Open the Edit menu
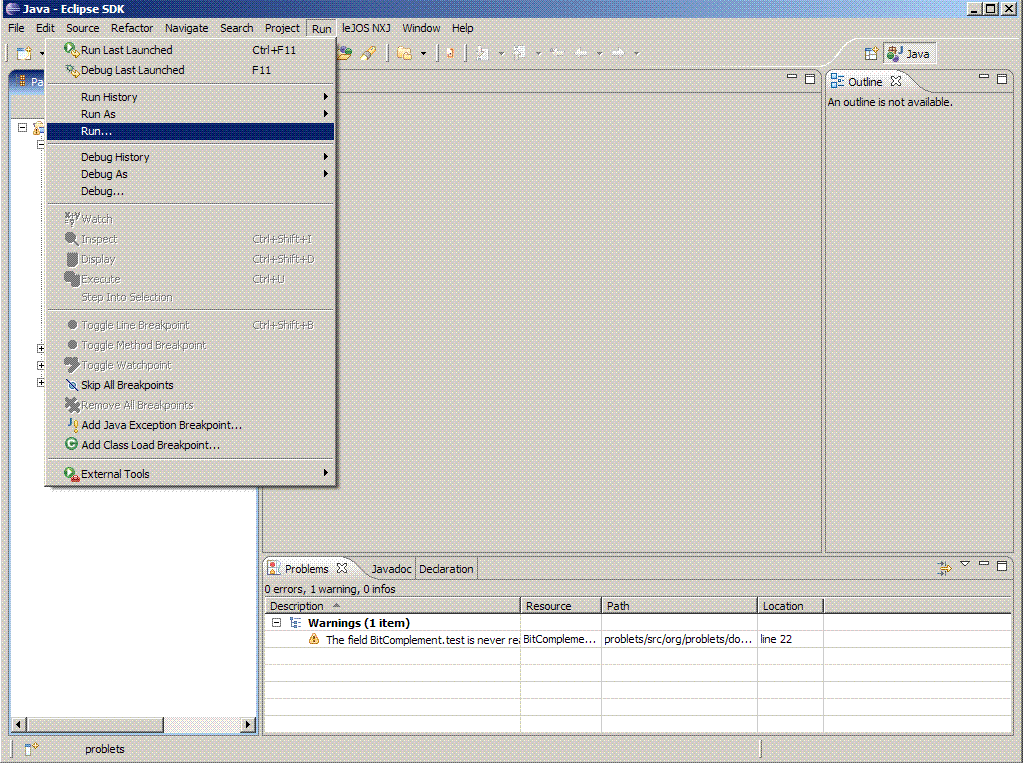The height and width of the screenshot is (765, 1025). coord(45,28)
